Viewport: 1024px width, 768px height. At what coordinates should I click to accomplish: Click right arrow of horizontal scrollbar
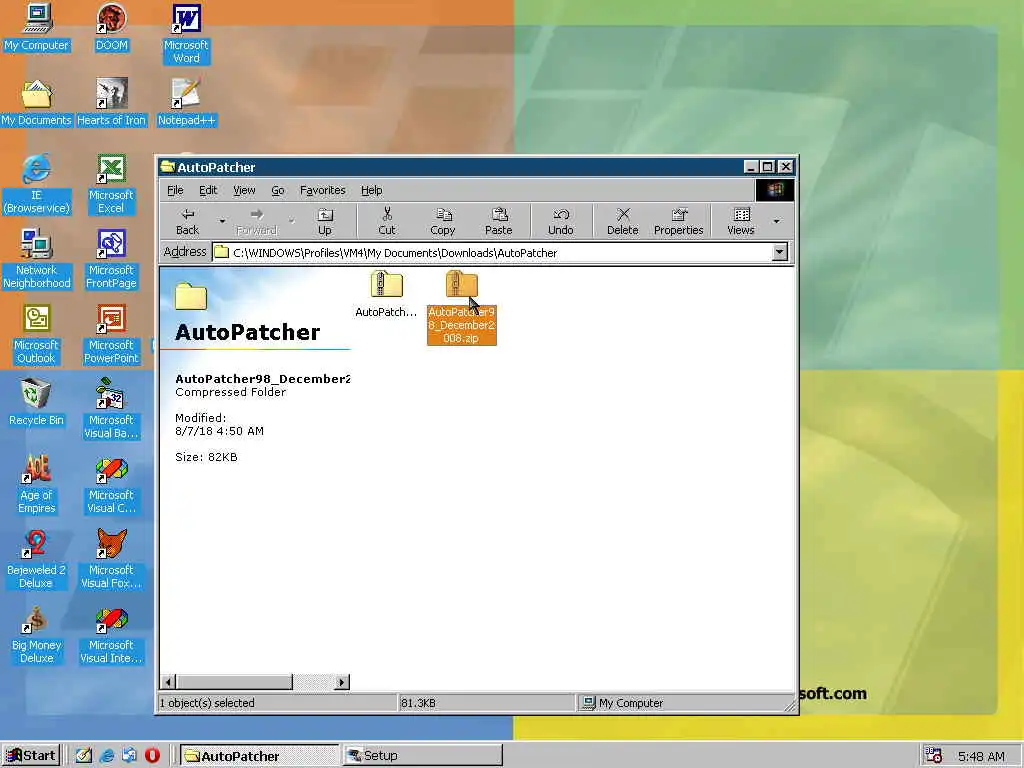point(342,682)
